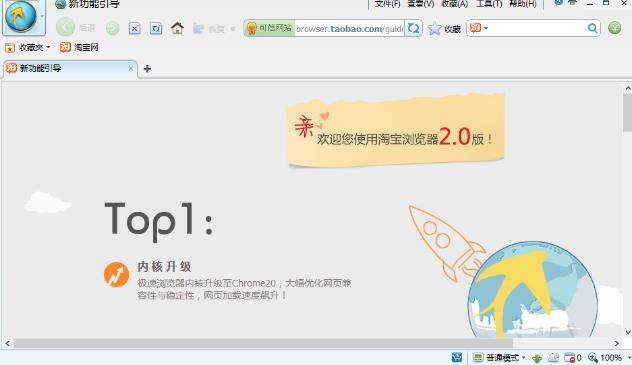Open the 工具(T) menu
This screenshot has width=632, height=365.
(489, 4)
